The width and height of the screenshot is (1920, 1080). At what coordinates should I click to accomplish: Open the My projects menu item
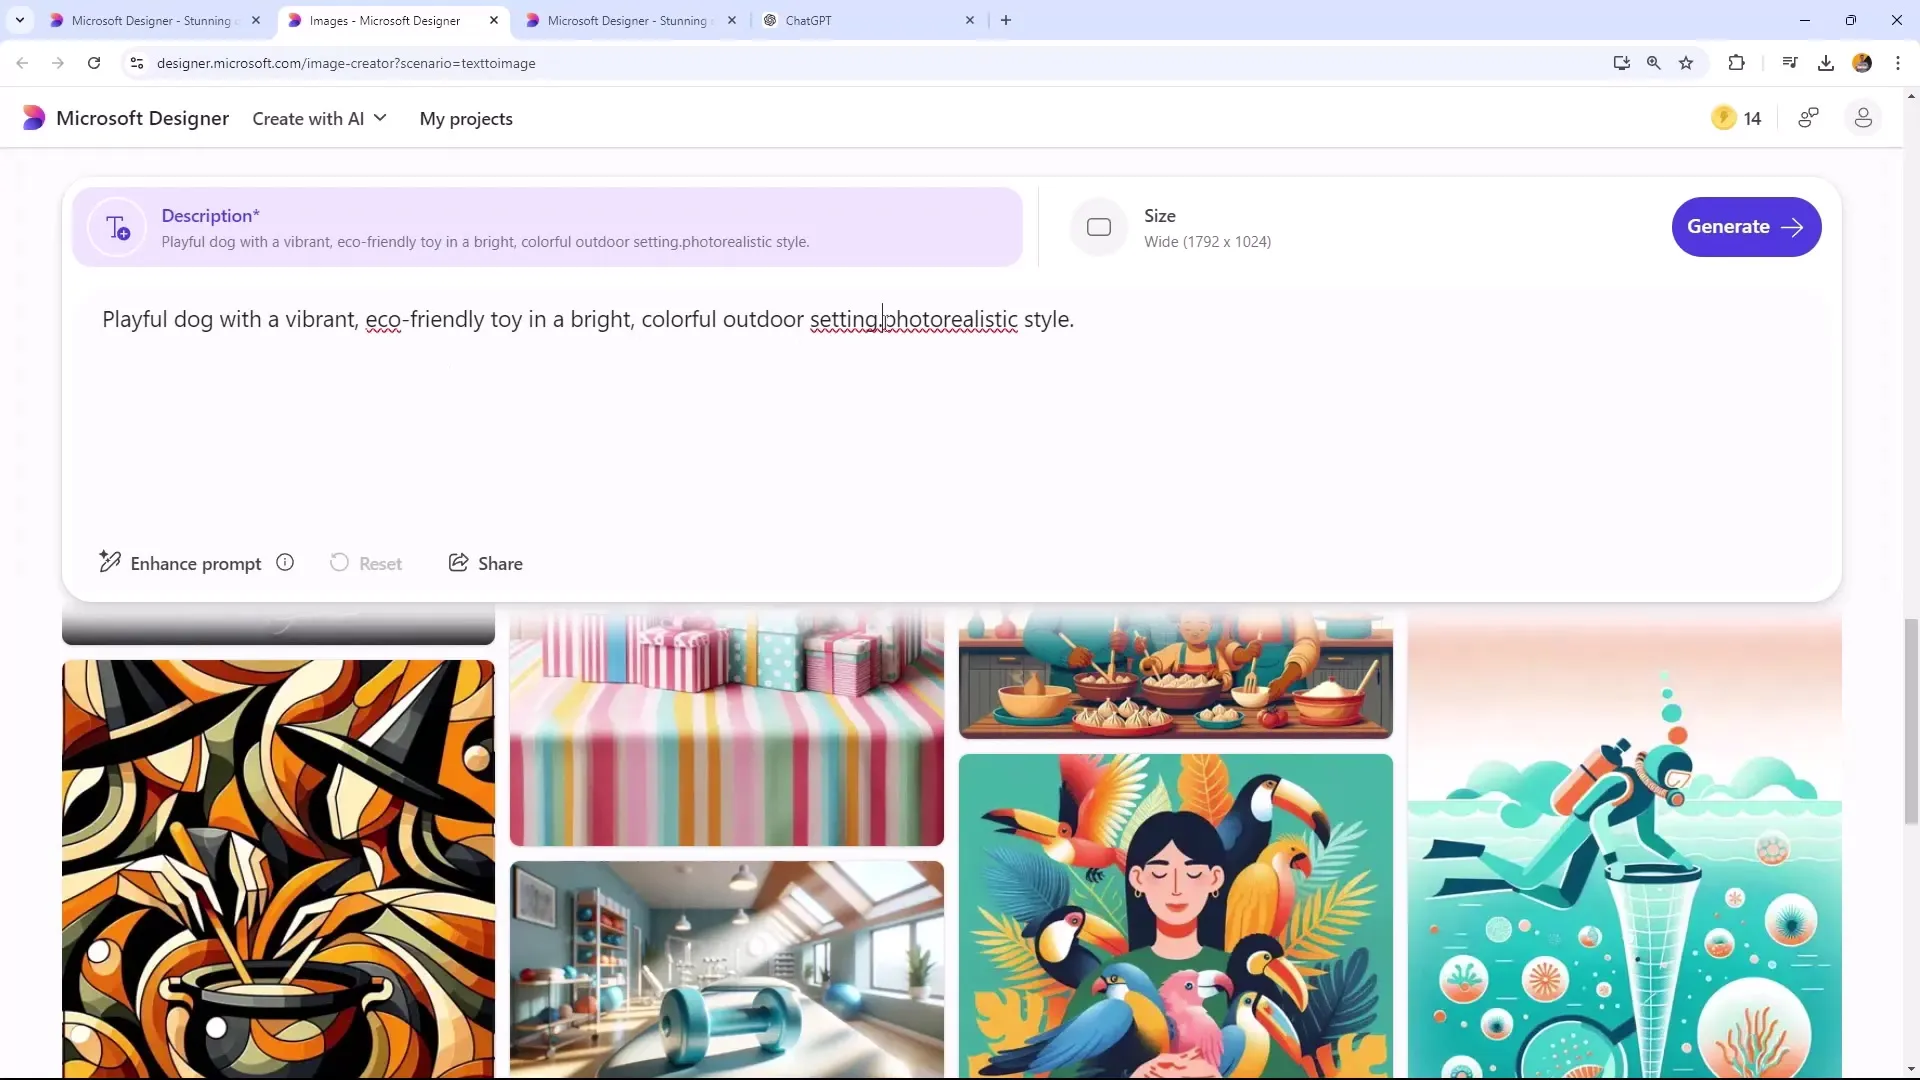tap(465, 117)
